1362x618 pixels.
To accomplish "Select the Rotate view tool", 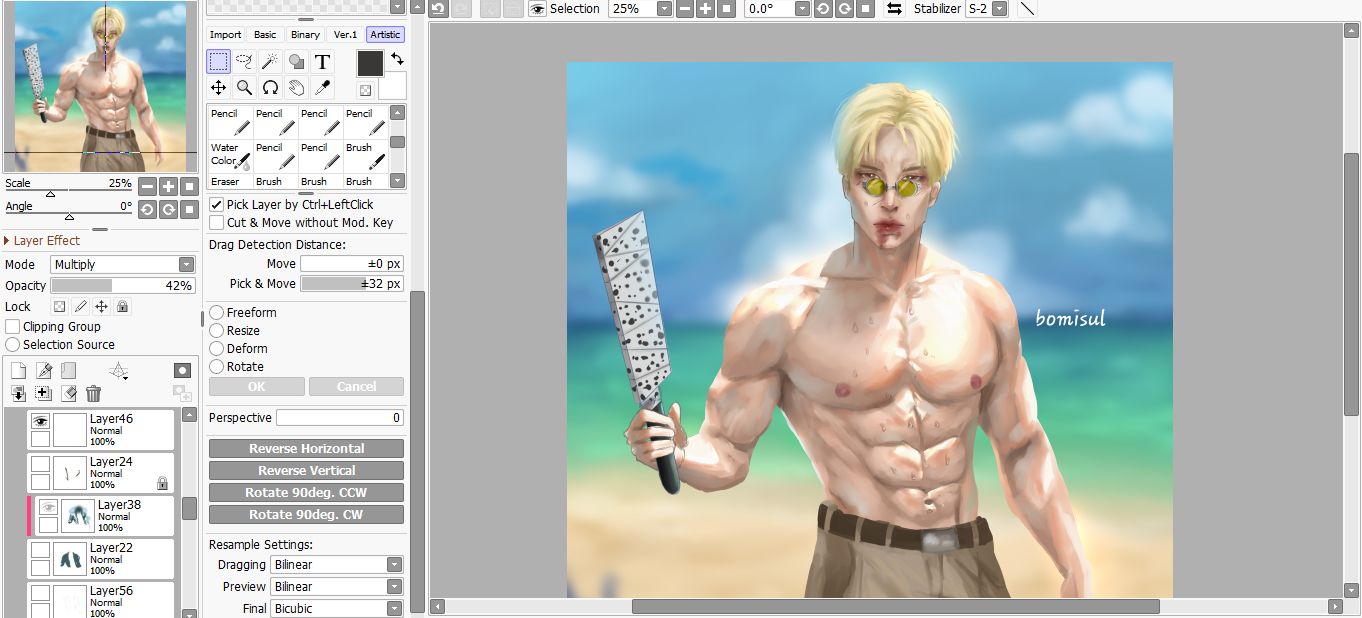I will 270,88.
